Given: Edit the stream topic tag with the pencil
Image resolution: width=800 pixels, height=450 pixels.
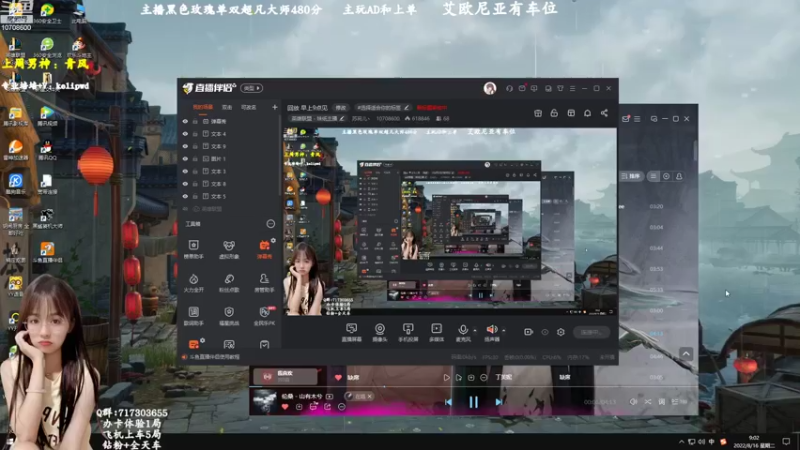Looking at the screenshot, I should pos(407,108).
